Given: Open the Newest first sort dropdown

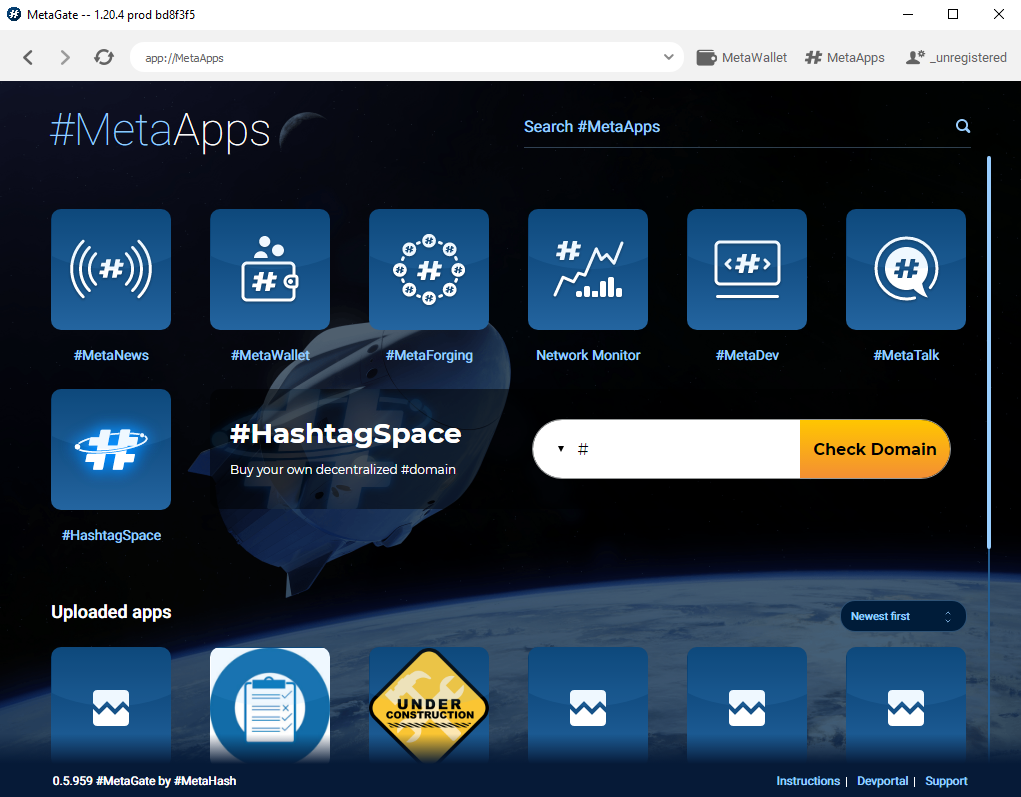Looking at the screenshot, I should pyautogui.click(x=902, y=616).
